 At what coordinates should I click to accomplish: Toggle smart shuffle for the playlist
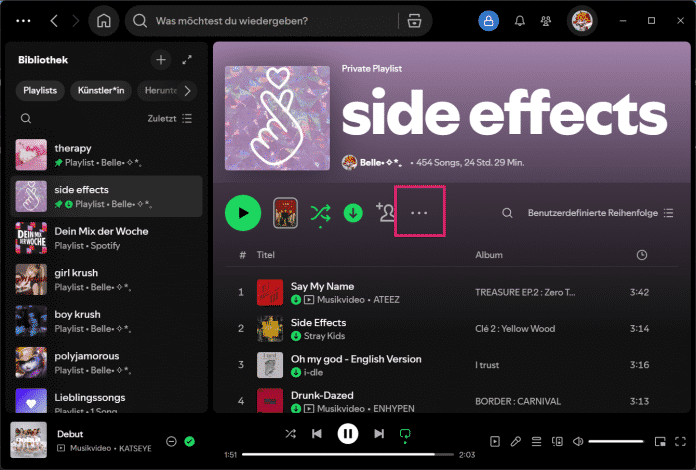[320, 213]
